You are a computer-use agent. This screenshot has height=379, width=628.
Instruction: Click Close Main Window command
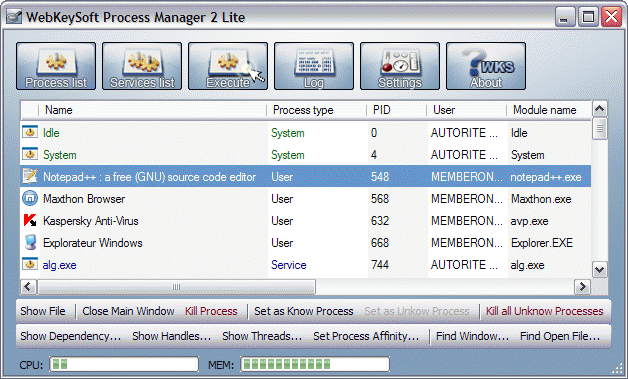128,311
